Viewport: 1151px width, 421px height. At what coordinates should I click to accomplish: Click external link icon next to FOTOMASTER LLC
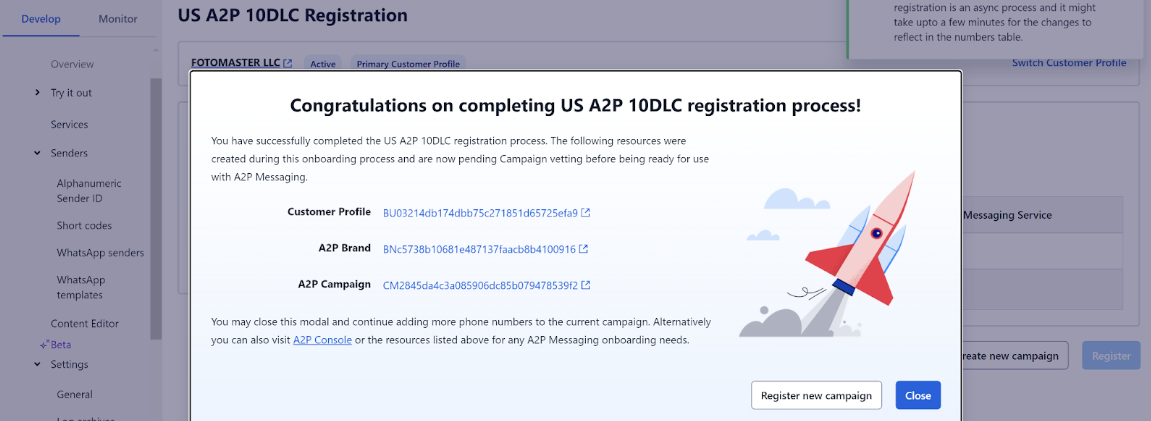coord(288,64)
